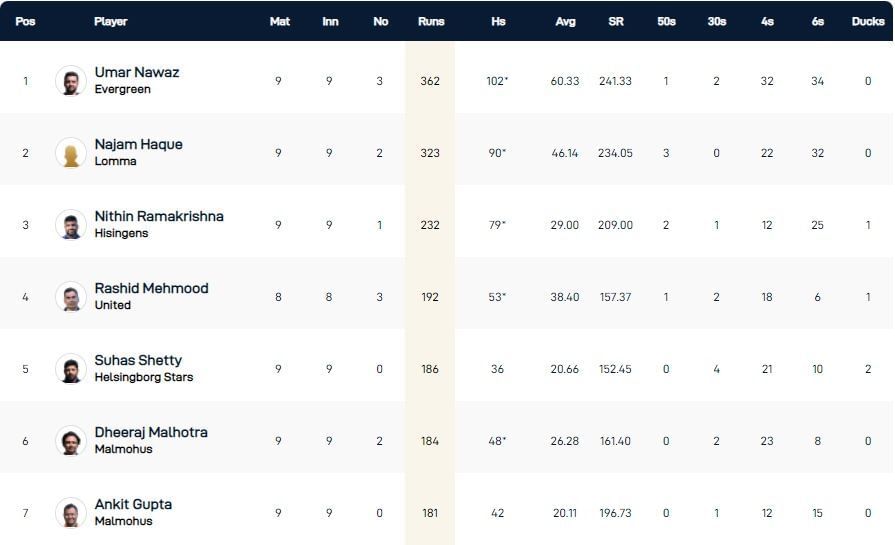Viewport: 895px width, 545px height.
Task: Open Umar Nawaz player name link
Action: coord(137,72)
